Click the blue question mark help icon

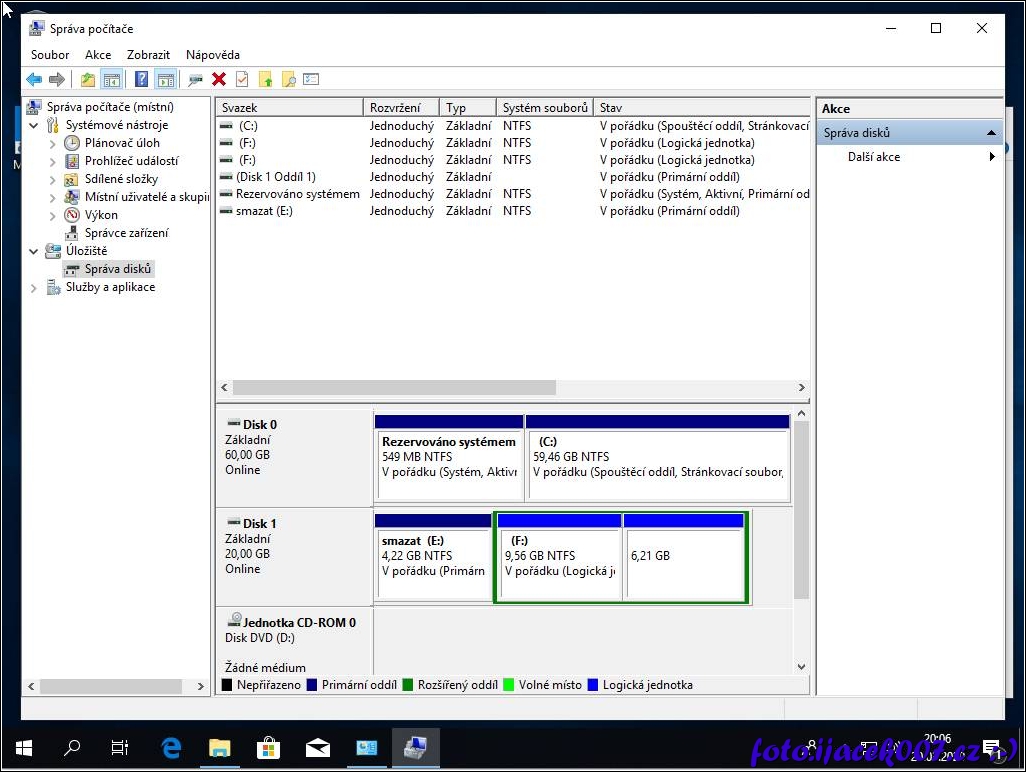pos(141,80)
